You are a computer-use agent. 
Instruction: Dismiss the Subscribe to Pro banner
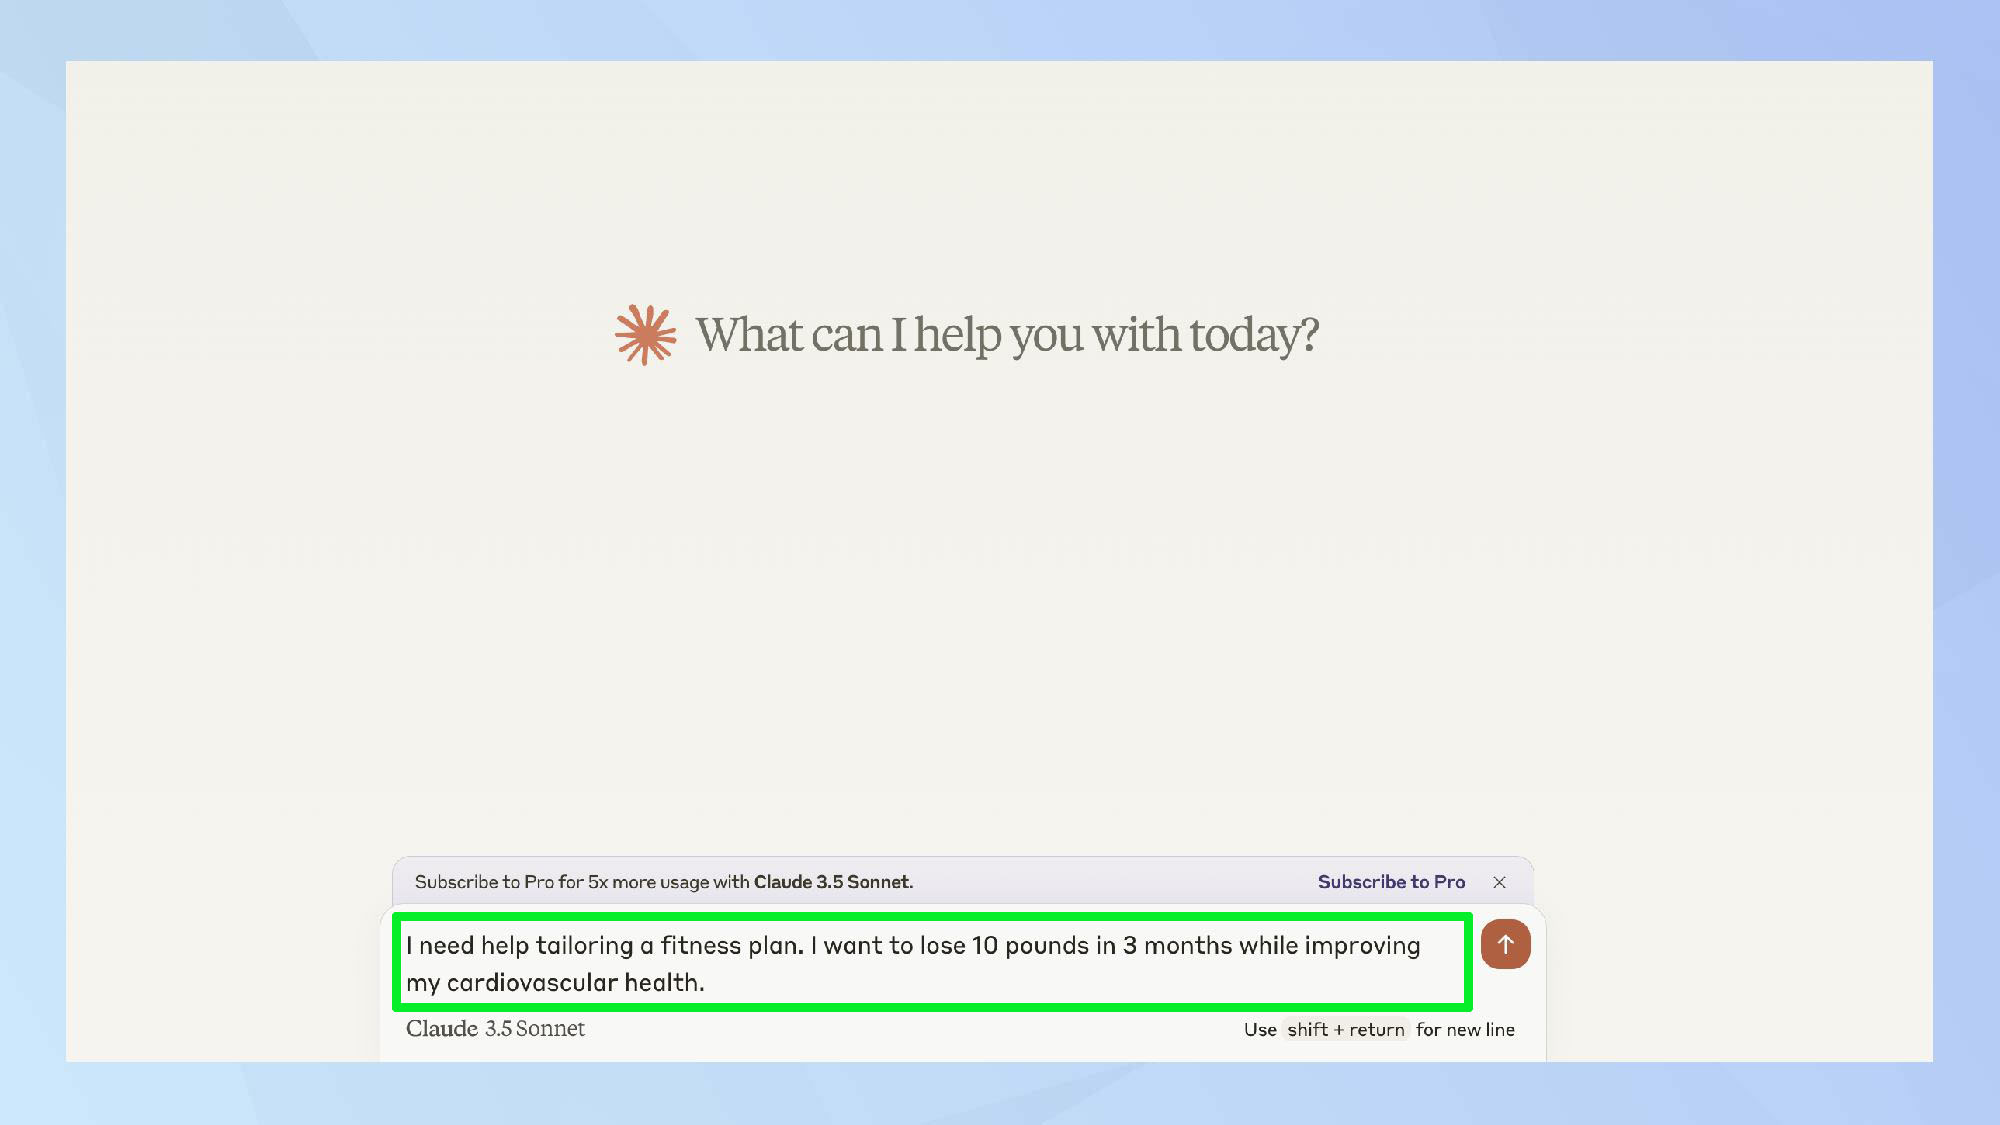tap(1499, 882)
